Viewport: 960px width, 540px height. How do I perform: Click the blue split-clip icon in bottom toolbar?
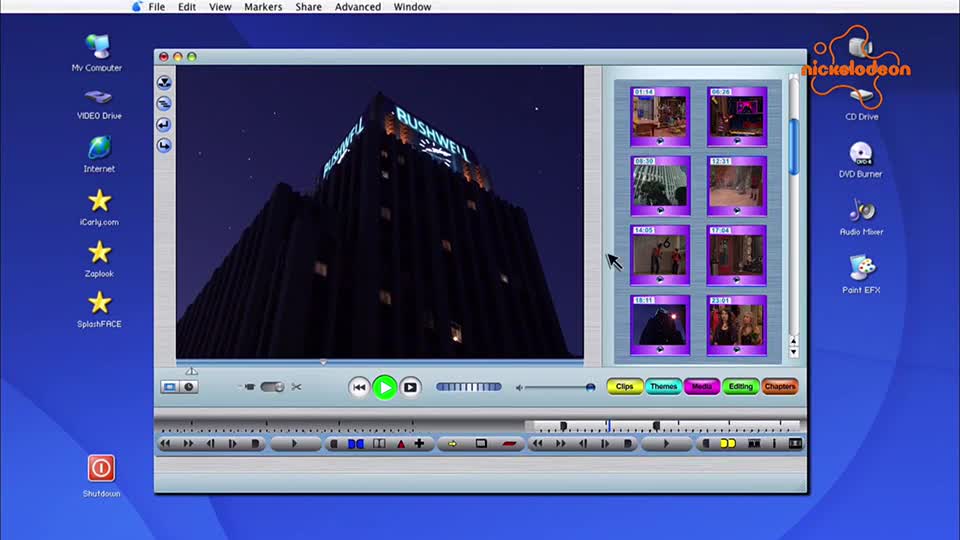(356, 444)
